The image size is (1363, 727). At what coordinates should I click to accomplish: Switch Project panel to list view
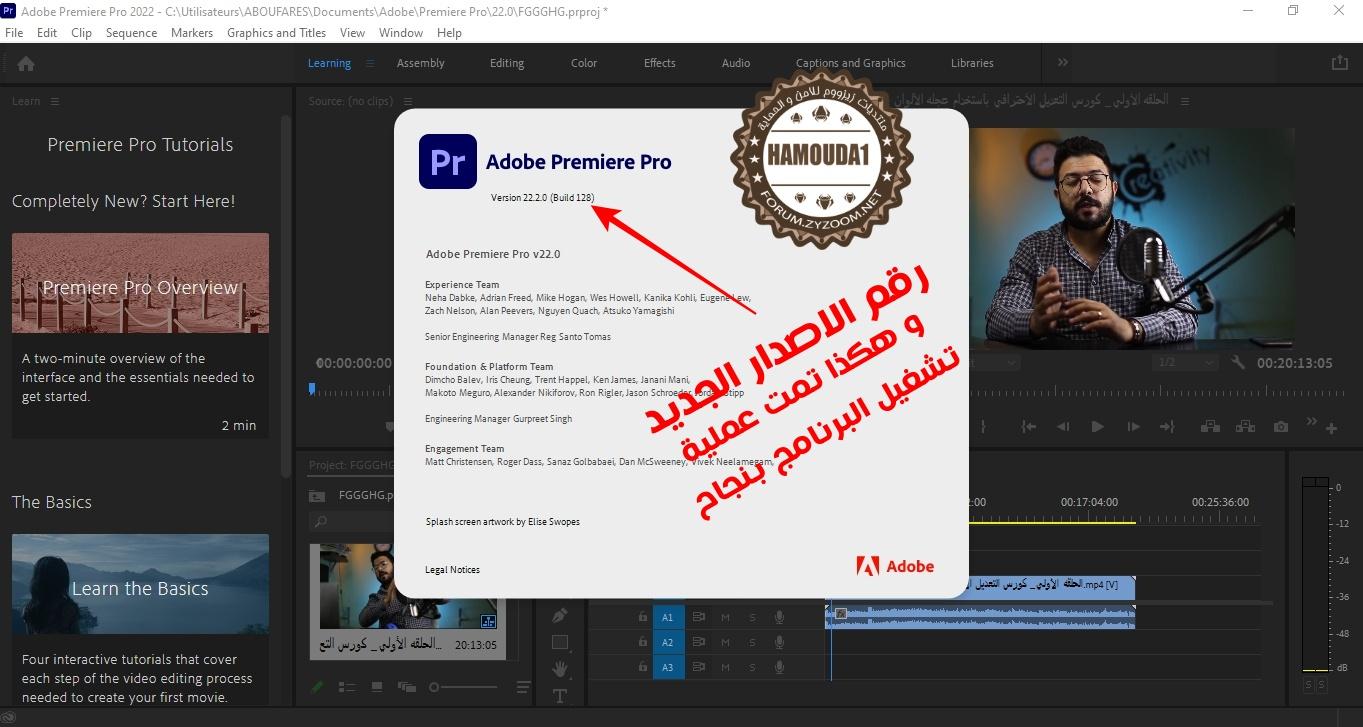pos(347,687)
